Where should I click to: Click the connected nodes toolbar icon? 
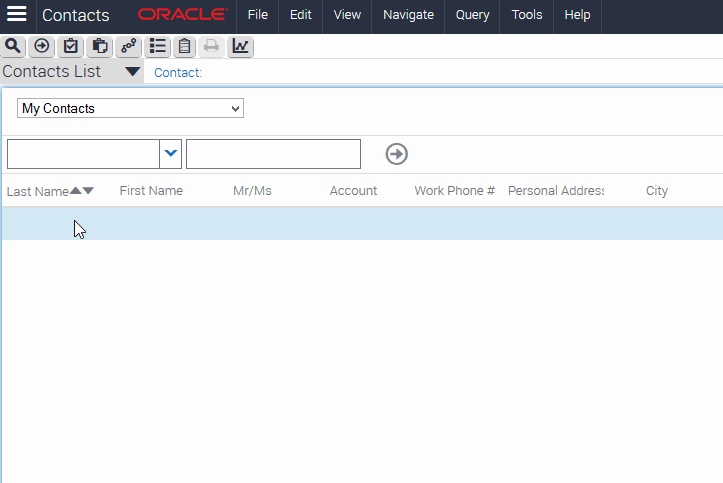[129, 46]
